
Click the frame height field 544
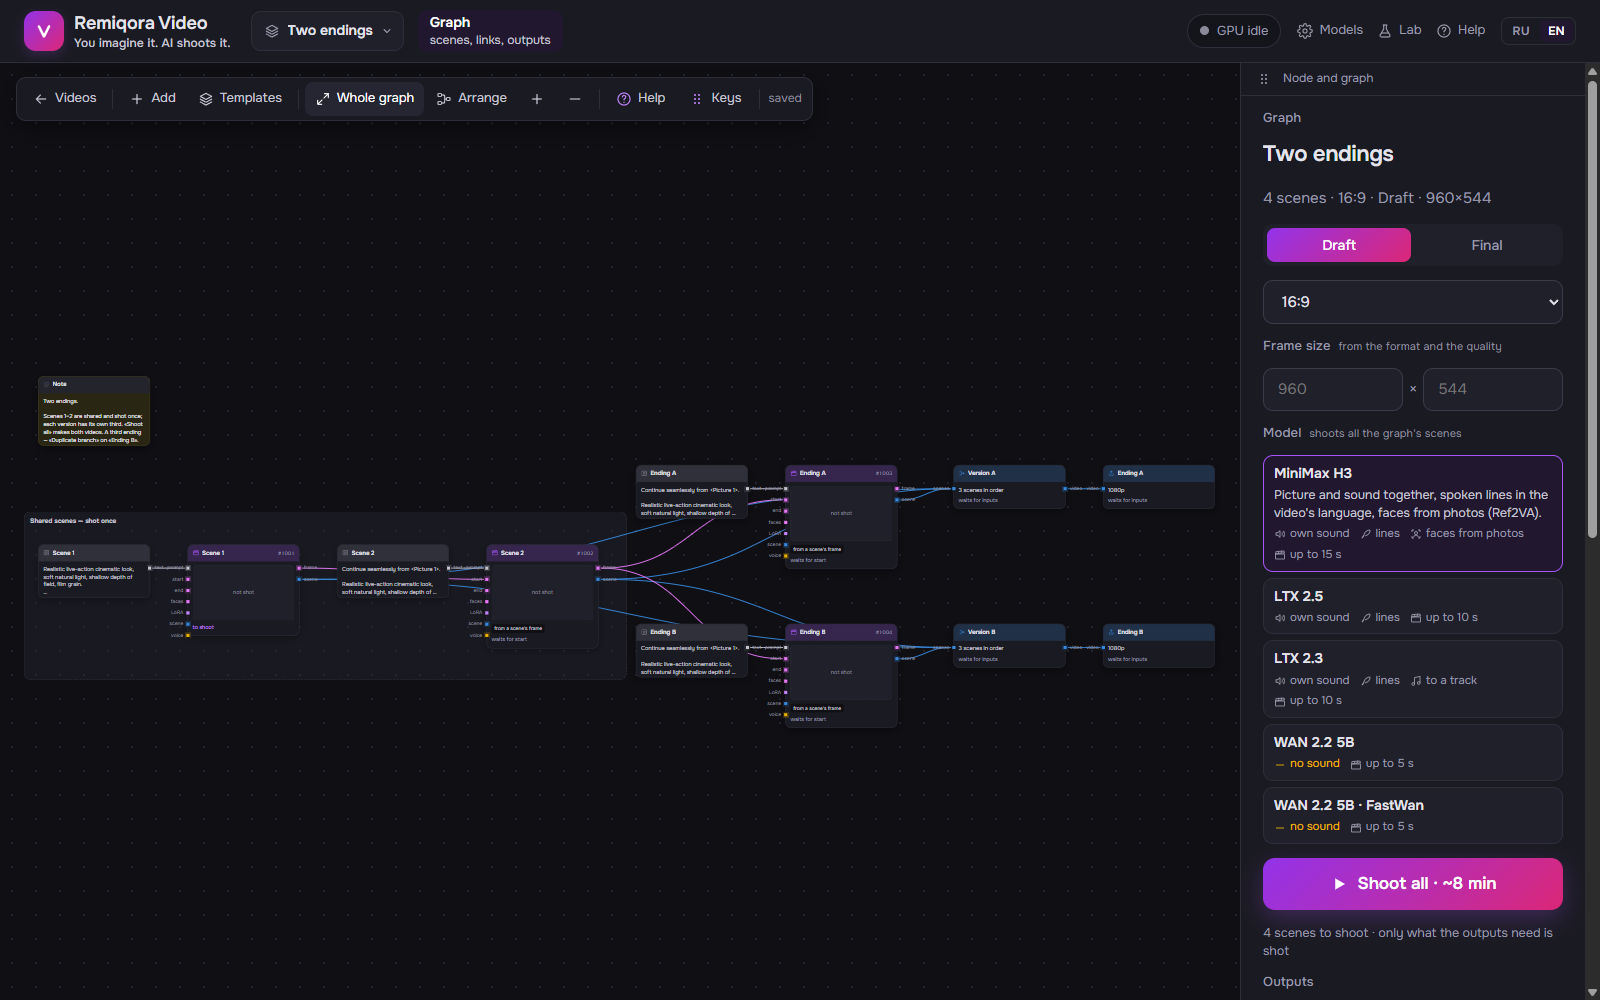coord(1493,389)
